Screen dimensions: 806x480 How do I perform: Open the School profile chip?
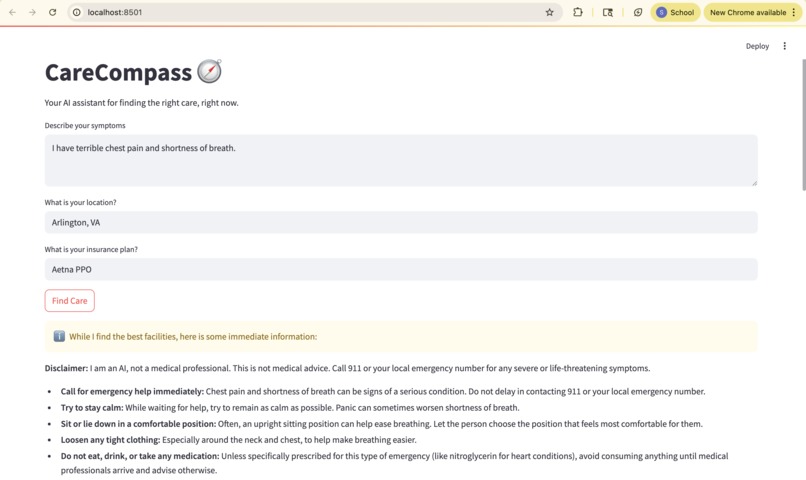tap(675, 12)
